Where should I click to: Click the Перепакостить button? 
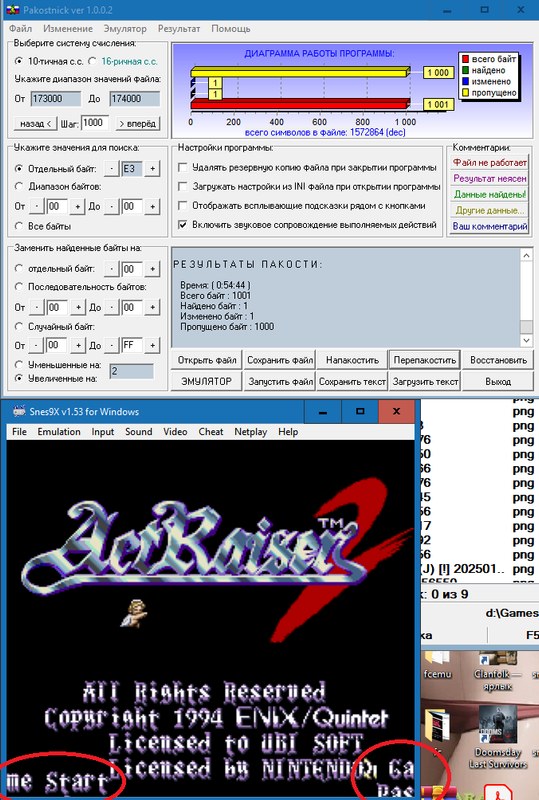click(x=425, y=360)
